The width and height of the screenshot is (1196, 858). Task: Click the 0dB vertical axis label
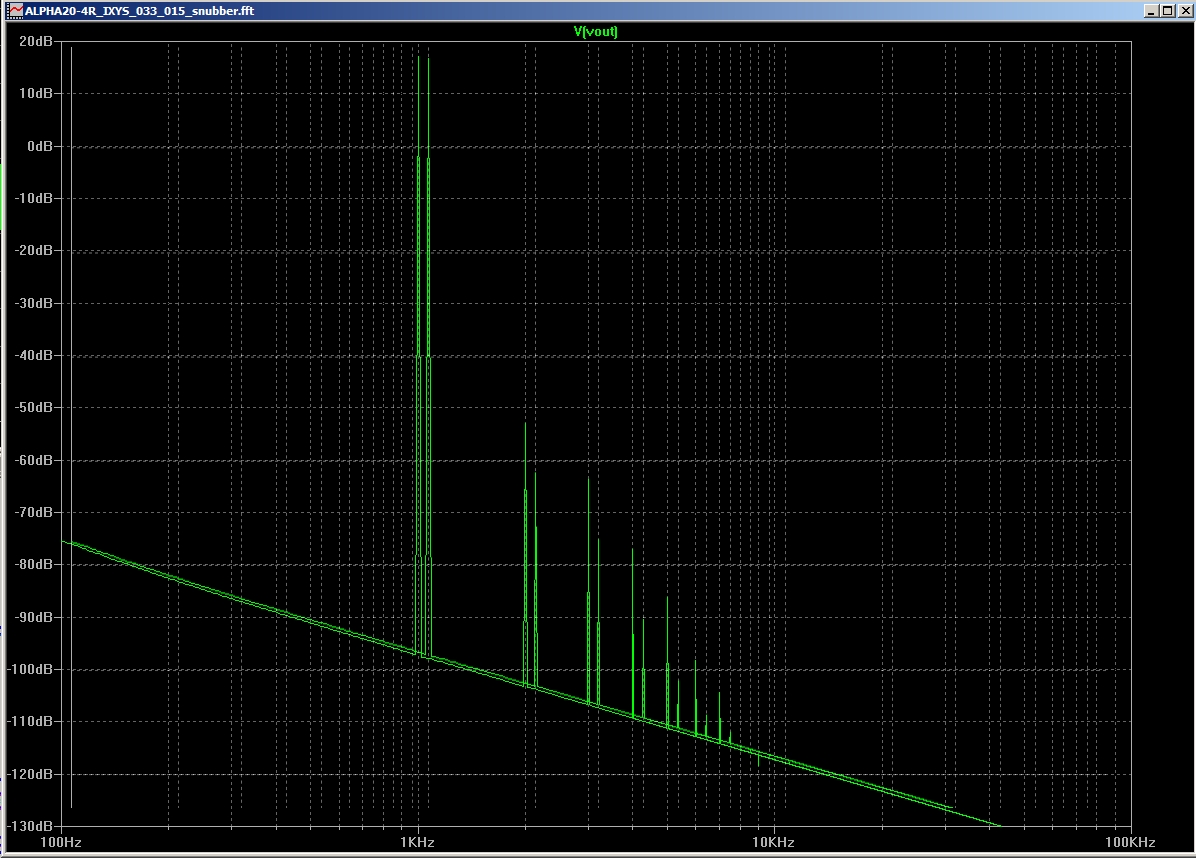(40, 146)
